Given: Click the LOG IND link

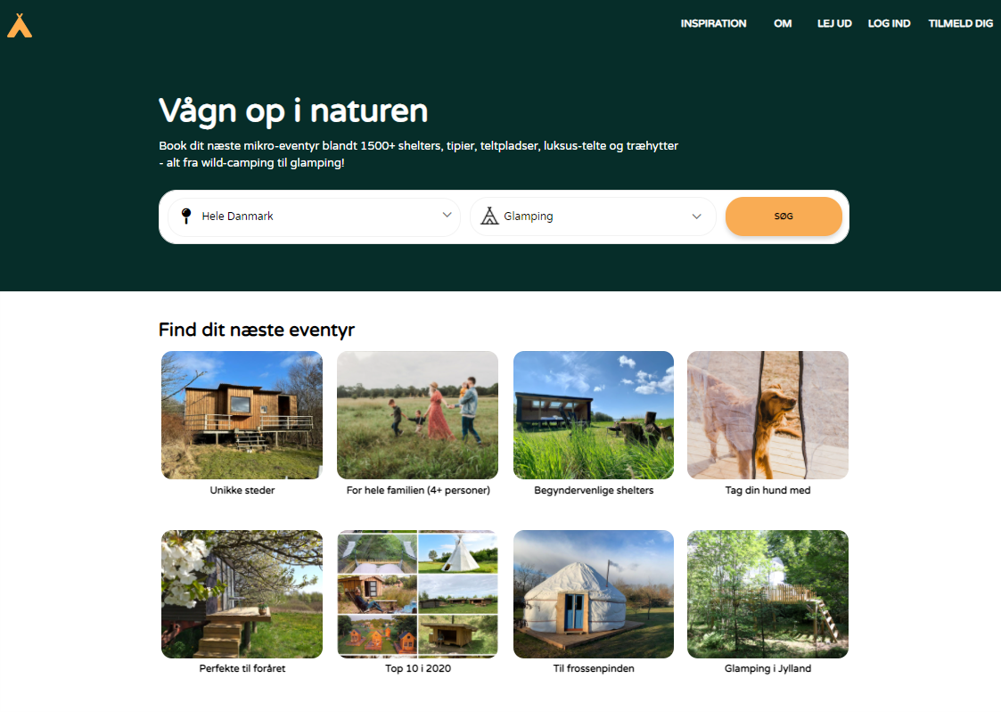Looking at the screenshot, I should point(889,24).
